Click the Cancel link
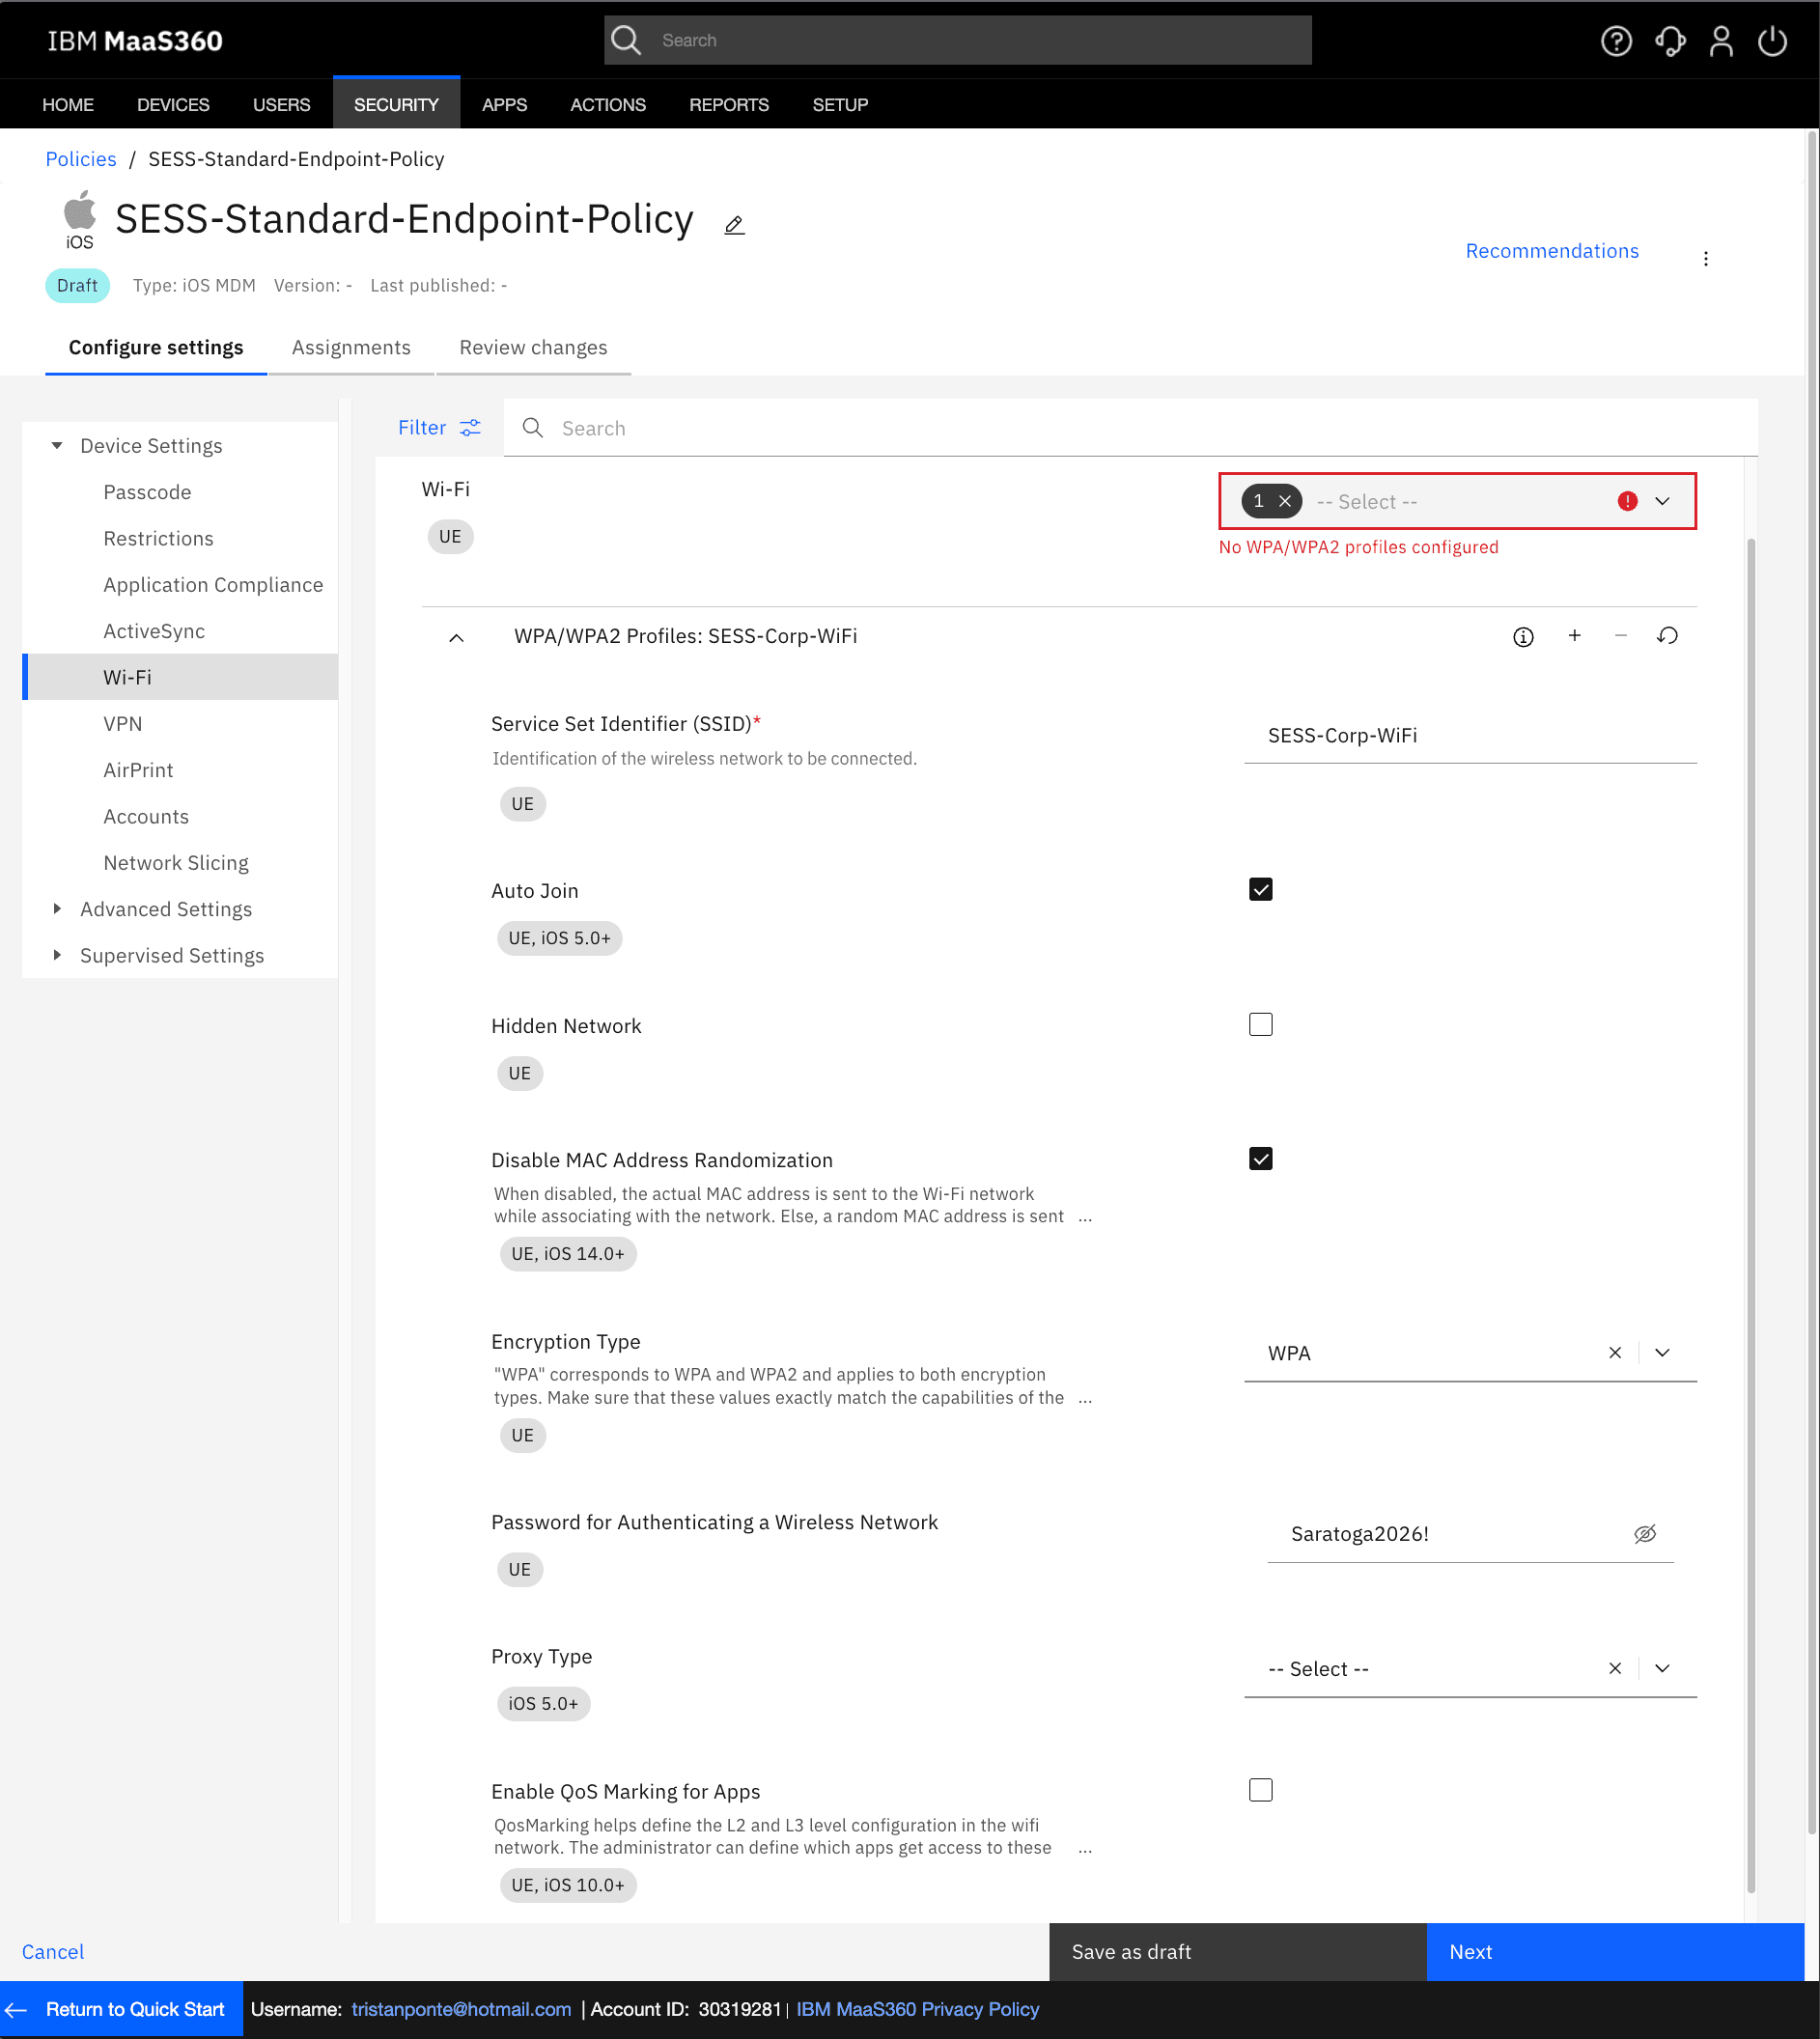Image resolution: width=1820 pixels, height=2039 pixels. pos(53,1951)
